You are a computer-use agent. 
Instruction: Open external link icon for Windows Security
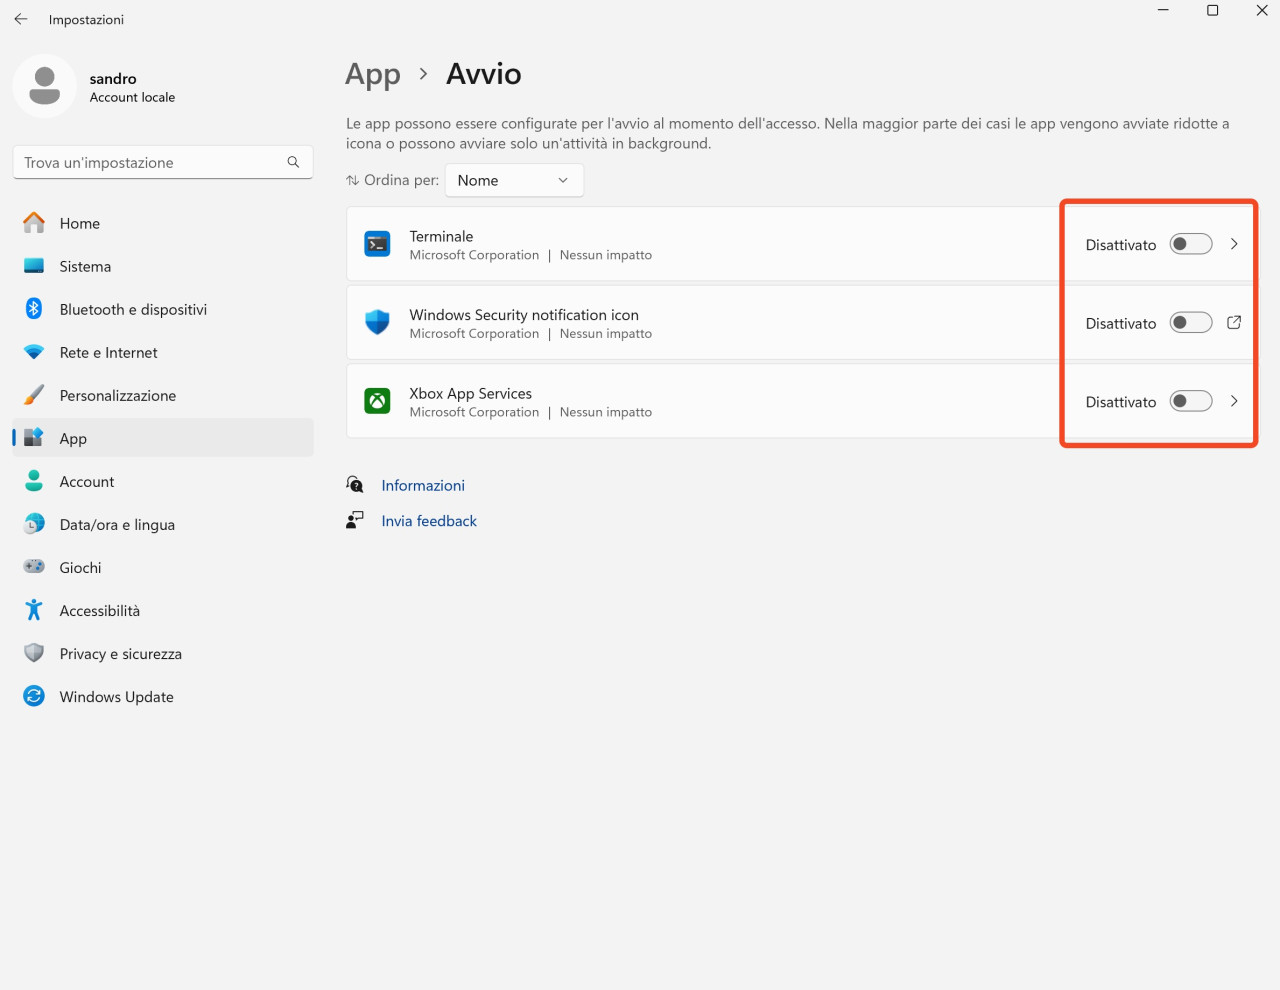[x=1234, y=322]
